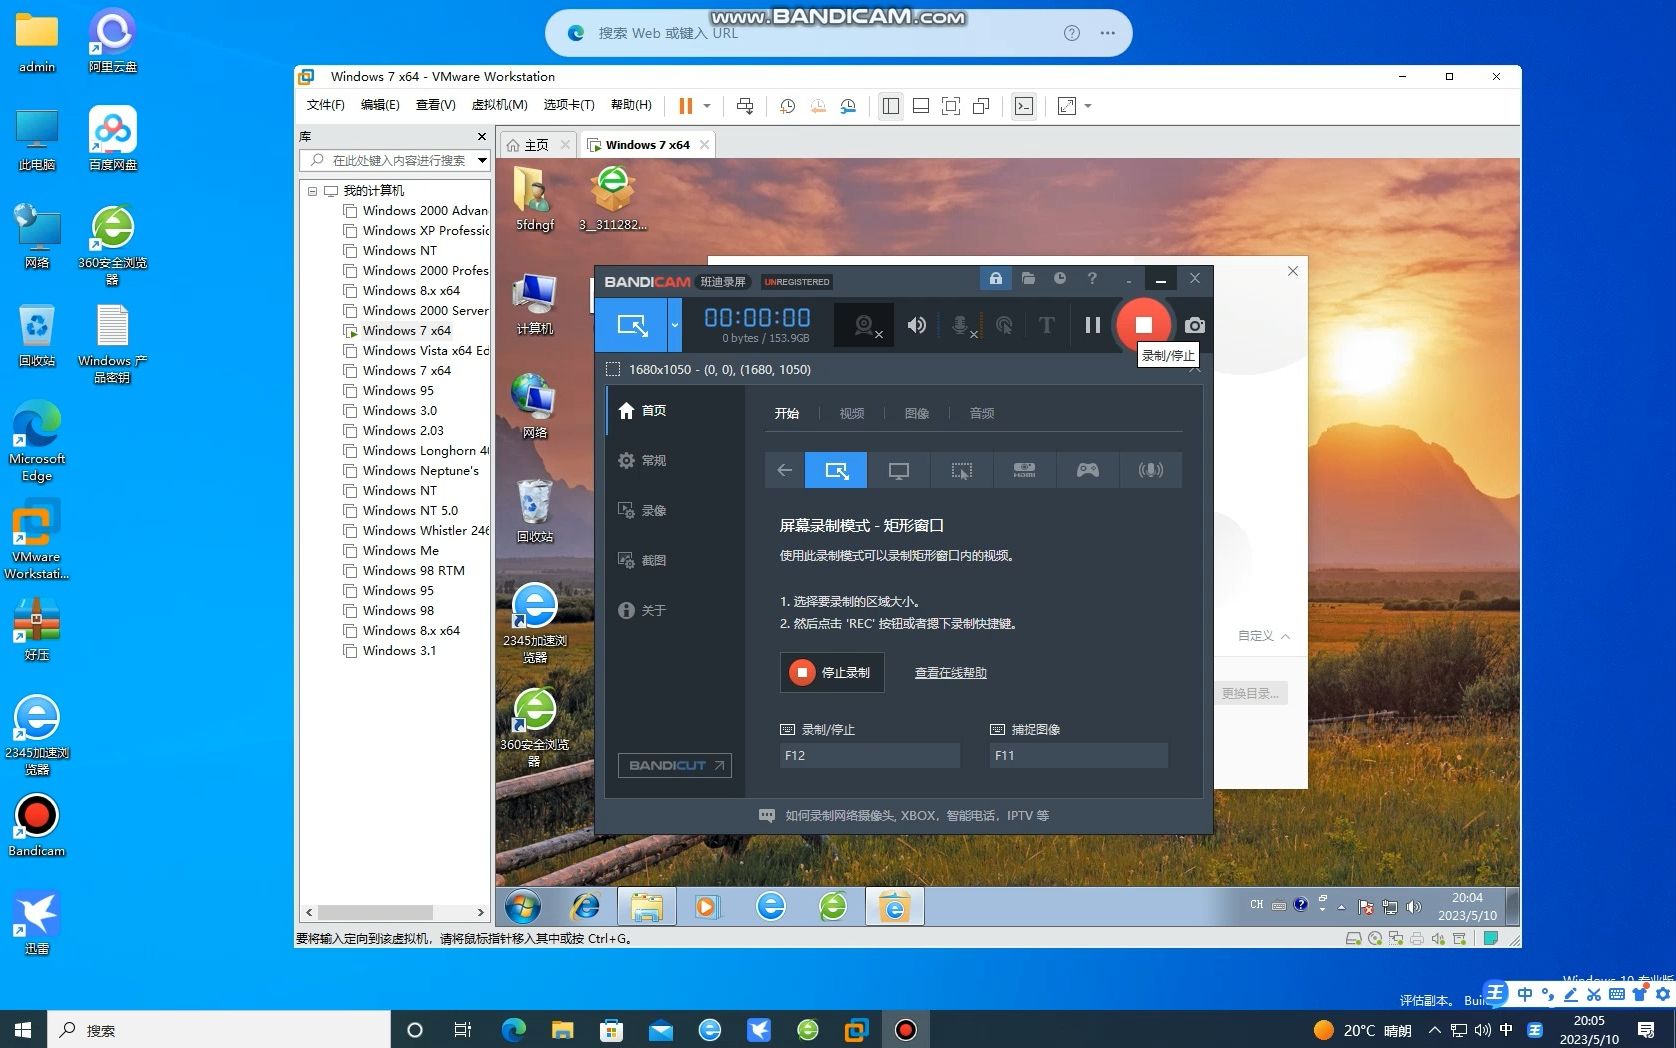Switch to the 图像 tab in Bandicam
The width and height of the screenshot is (1676, 1048).
(x=916, y=413)
